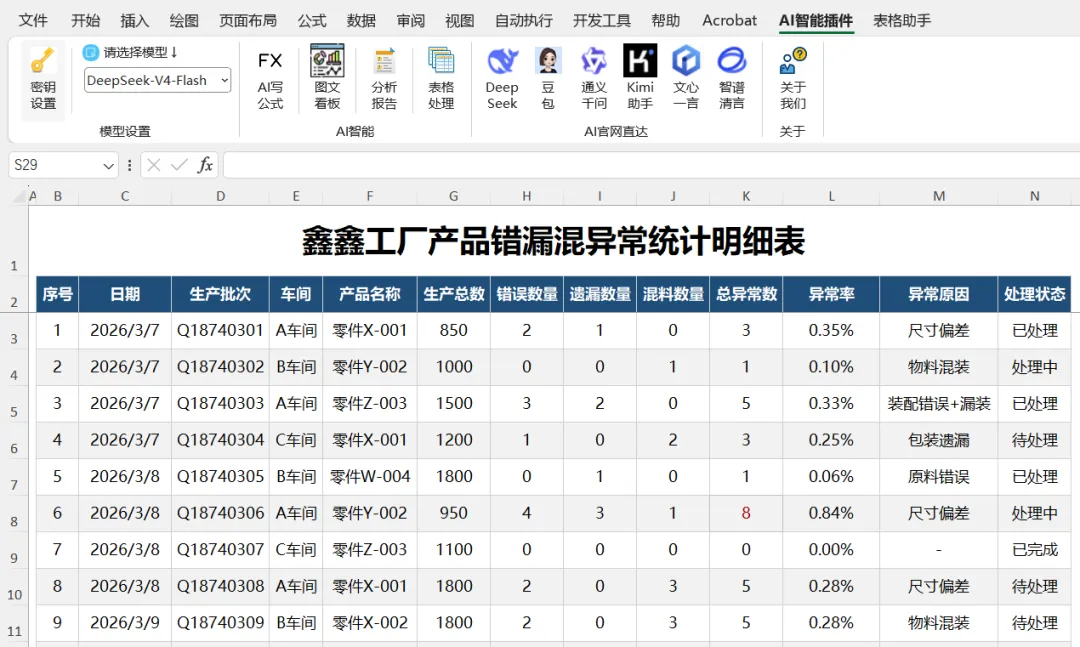The width and height of the screenshot is (1080, 647).
Task: Launch the 豆包 assistant icon
Action: point(548,61)
